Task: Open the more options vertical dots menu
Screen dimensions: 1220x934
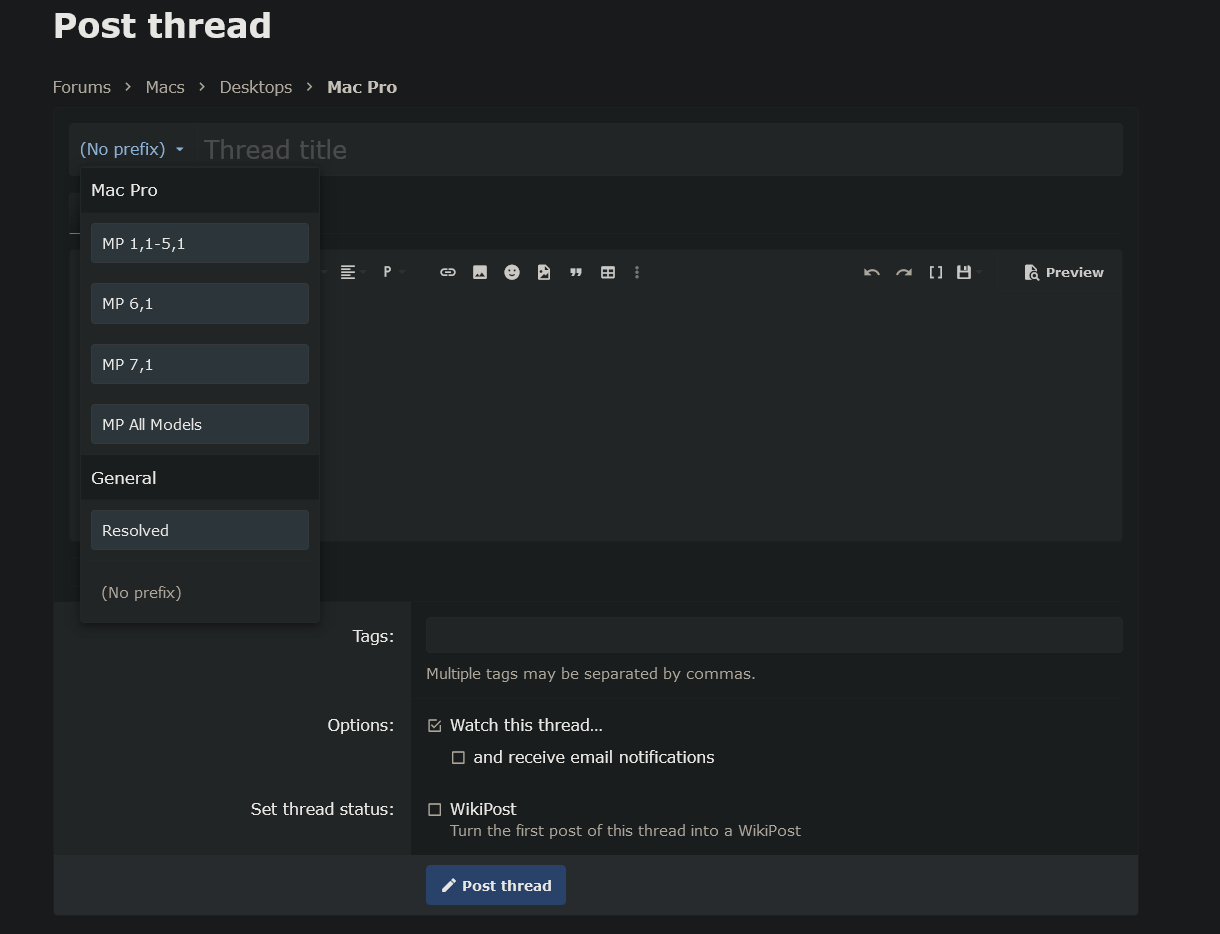Action: (x=637, y=272)
